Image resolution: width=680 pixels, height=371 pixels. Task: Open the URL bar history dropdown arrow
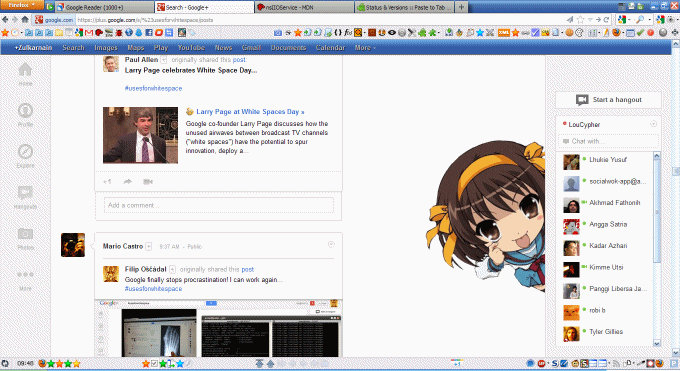[590, 20]
